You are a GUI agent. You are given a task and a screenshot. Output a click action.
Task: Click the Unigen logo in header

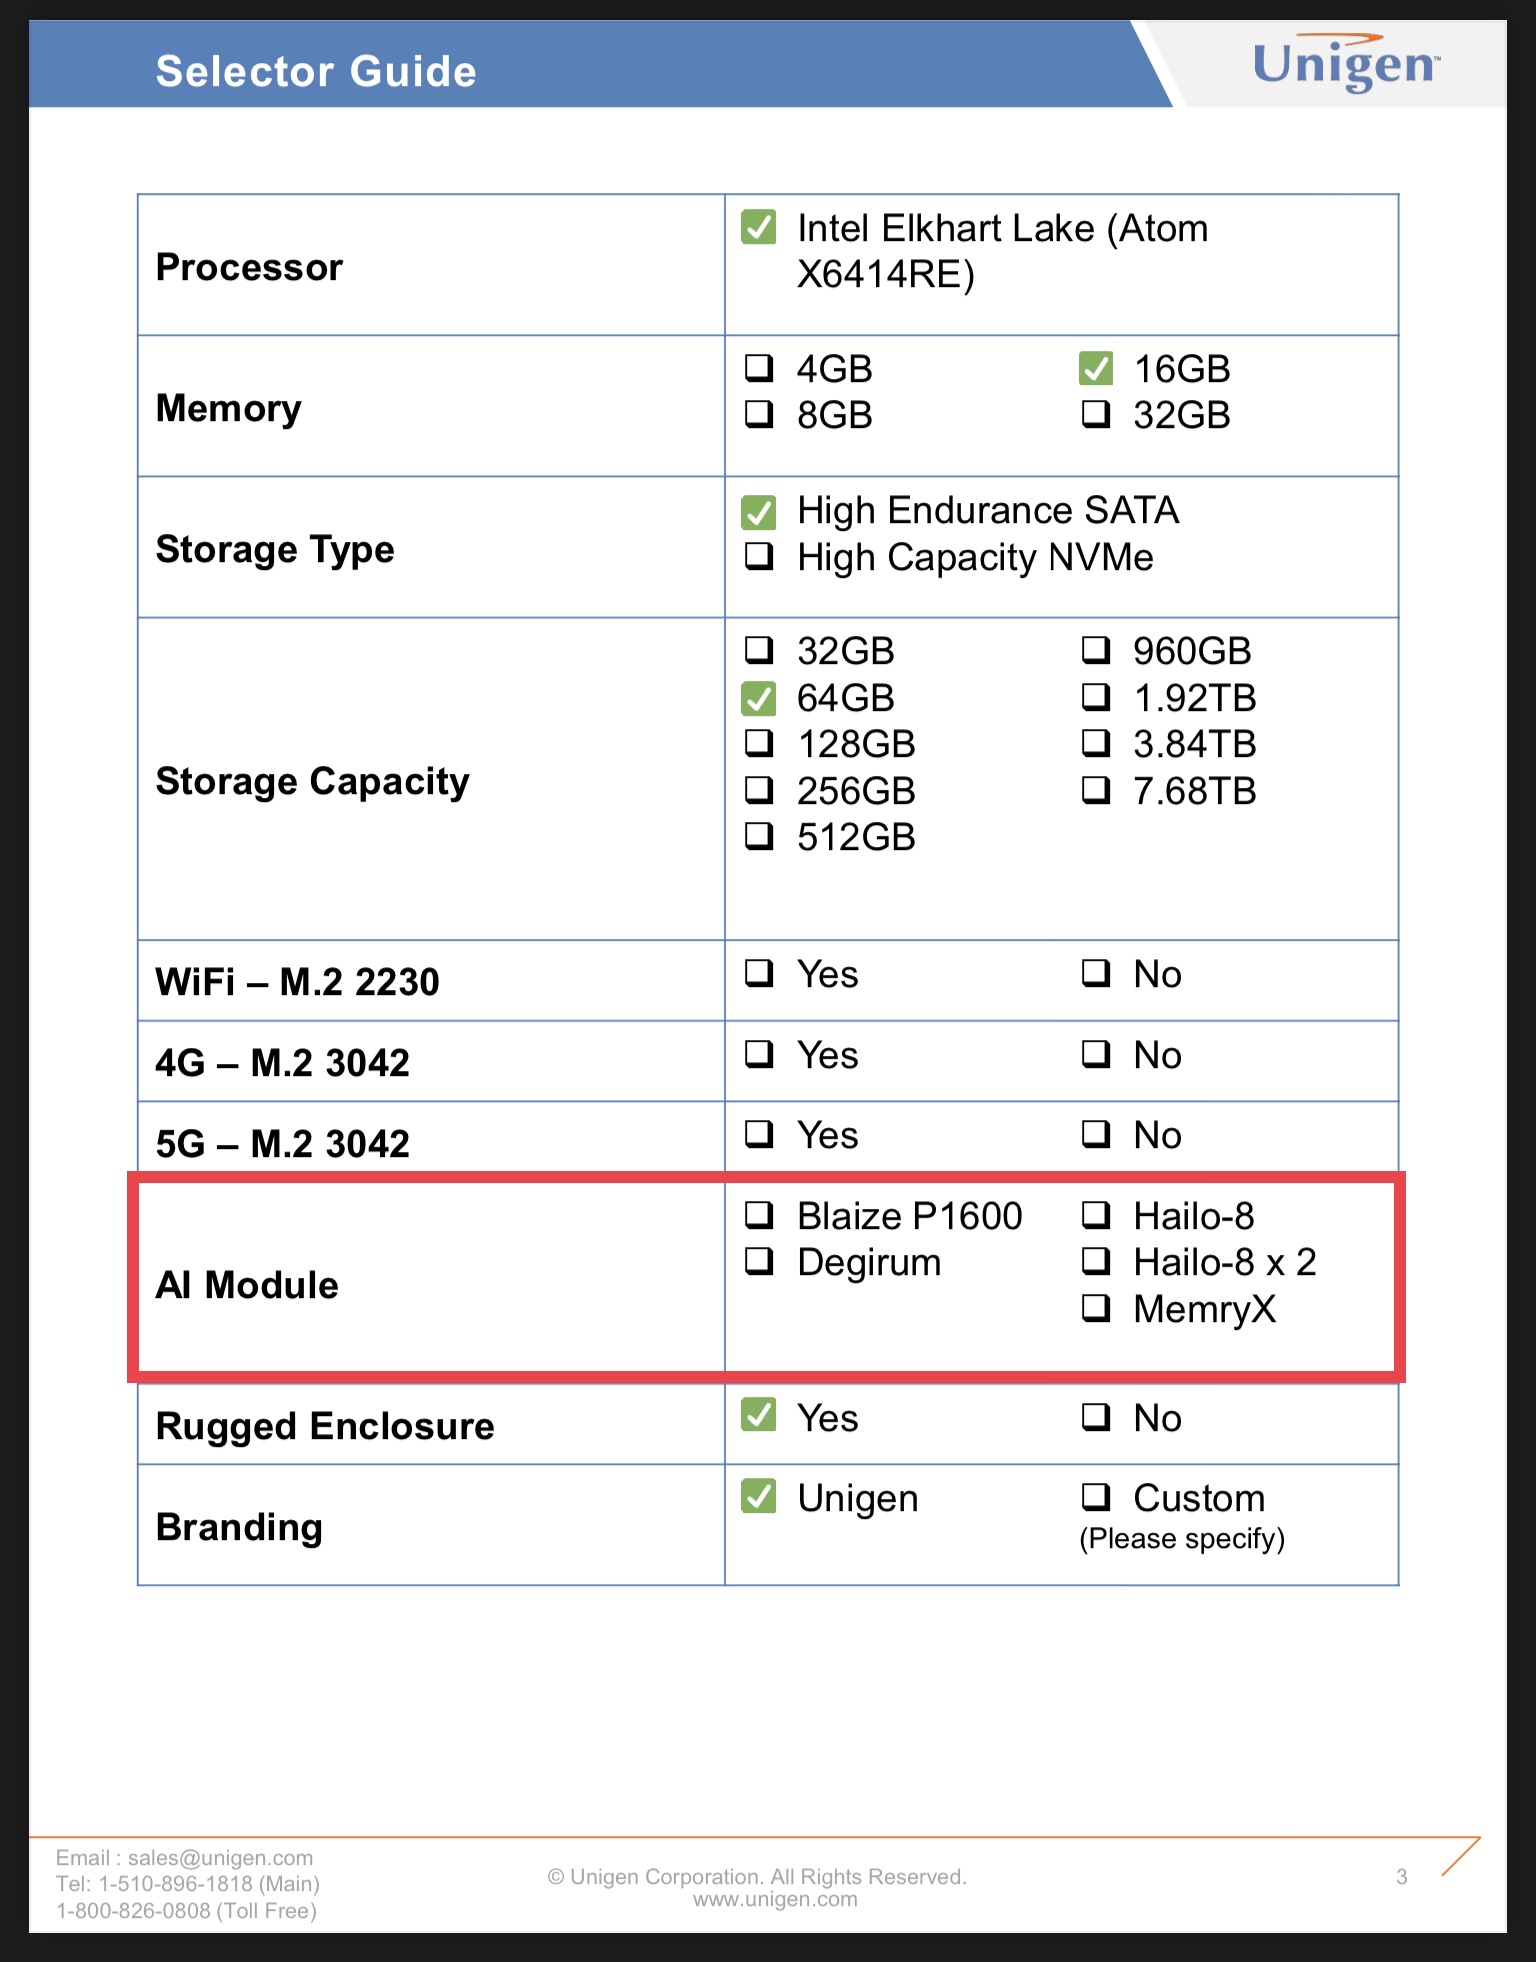click(1345, 64)
